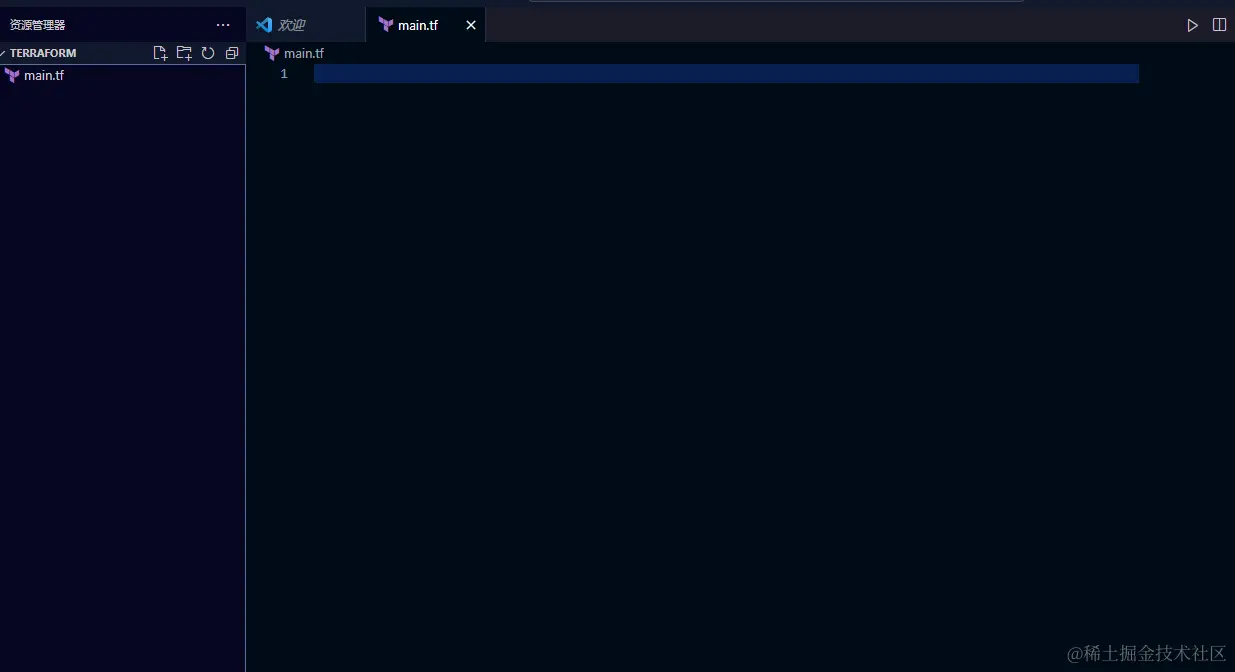Create a new folder in explorer
1235x672 pixels.
coord(184,53)
